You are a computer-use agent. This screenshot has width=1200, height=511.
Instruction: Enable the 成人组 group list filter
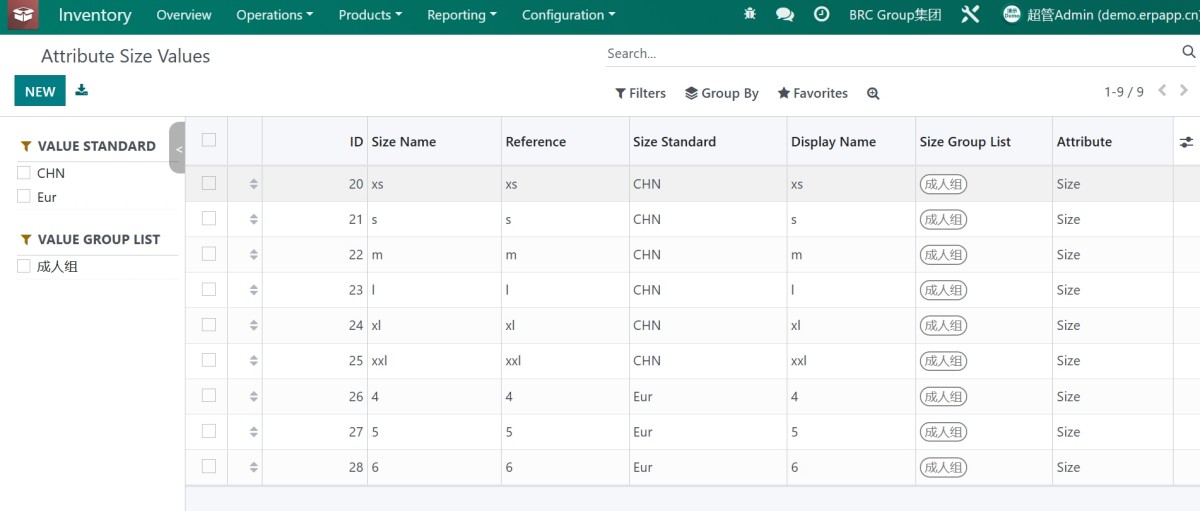24,266
